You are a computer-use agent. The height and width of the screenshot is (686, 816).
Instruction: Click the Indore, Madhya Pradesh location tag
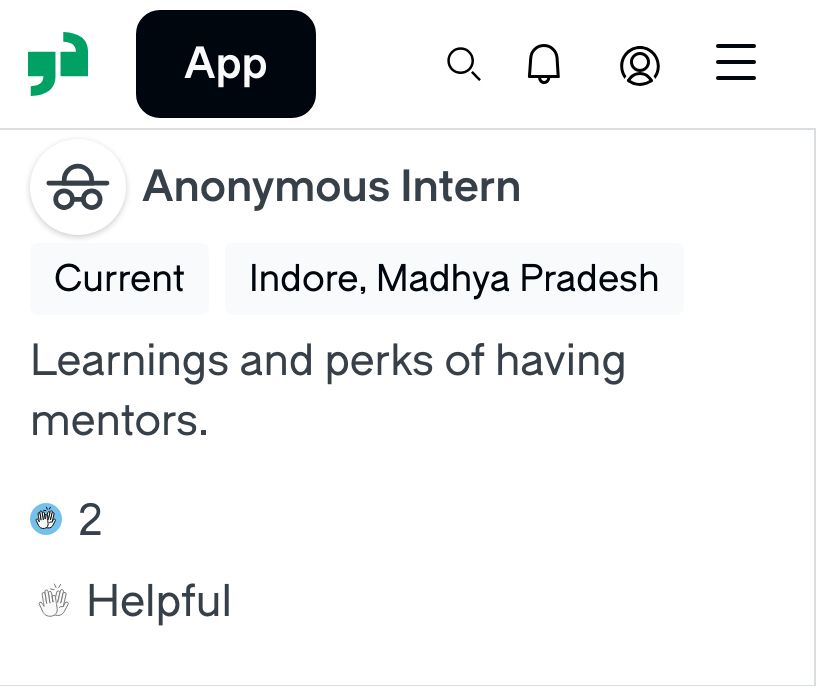454,278
